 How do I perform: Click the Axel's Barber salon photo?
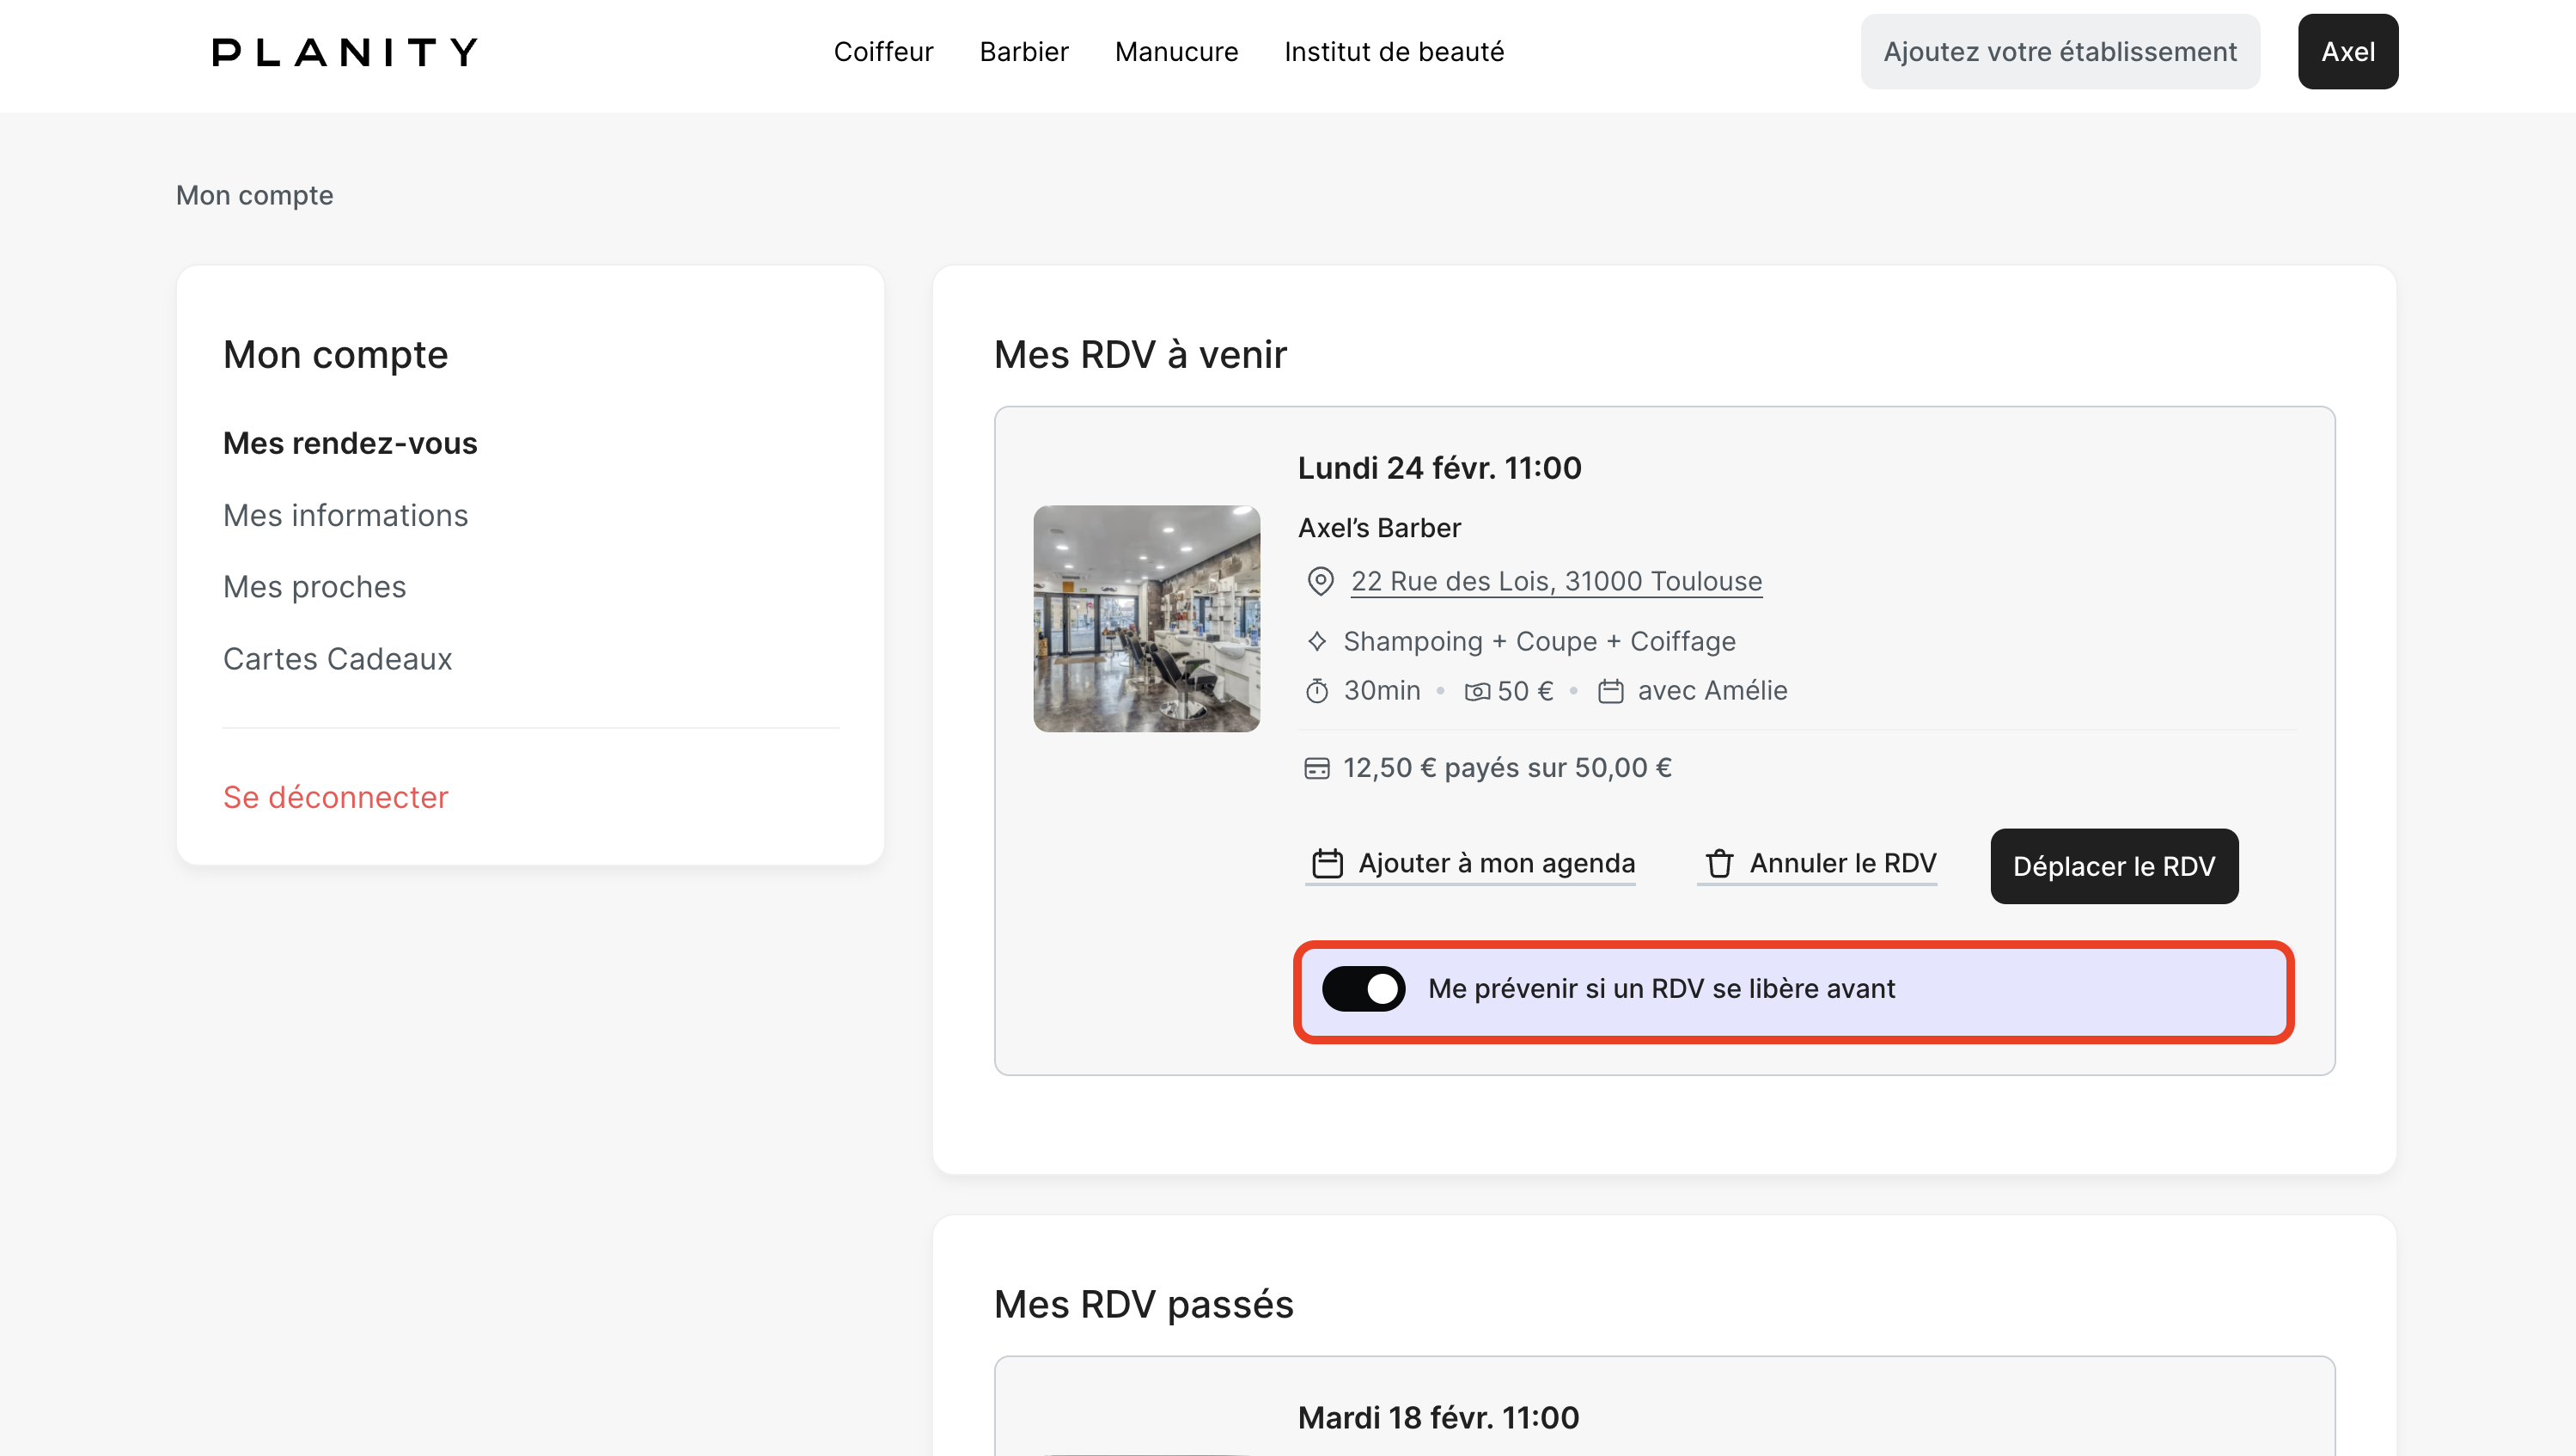coord(1146,618)
